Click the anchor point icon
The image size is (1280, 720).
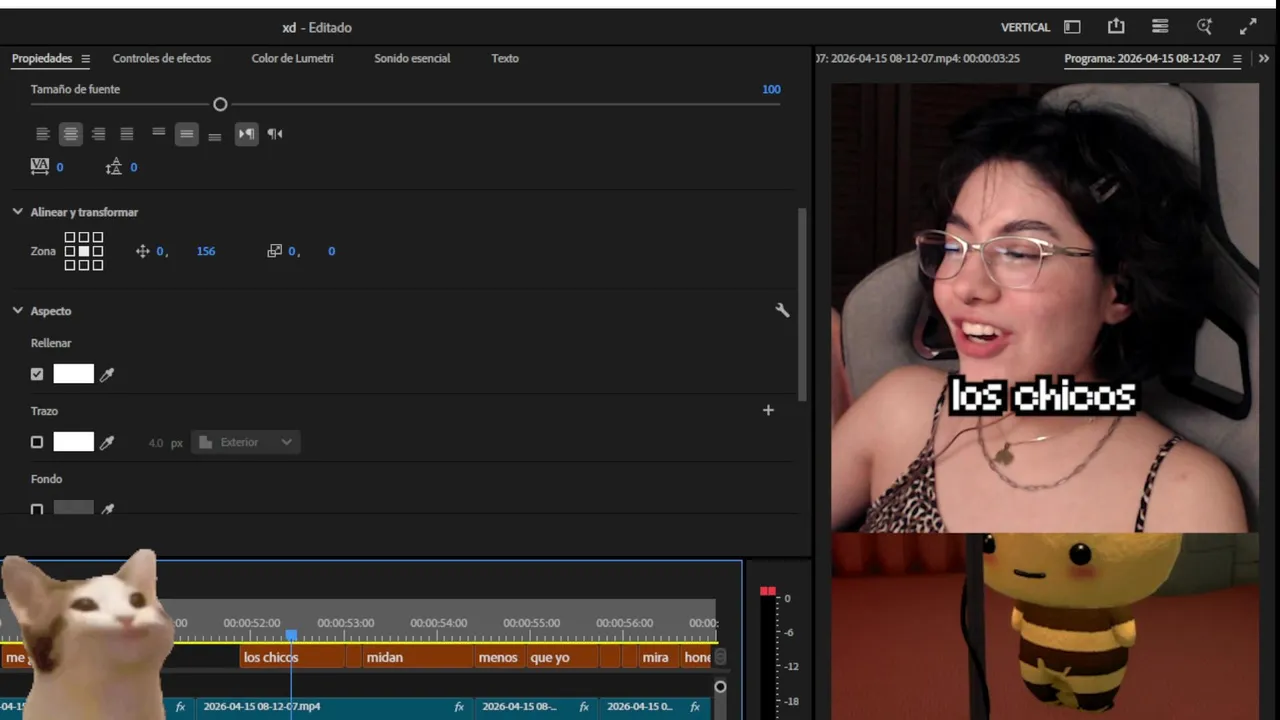[274, 251]
